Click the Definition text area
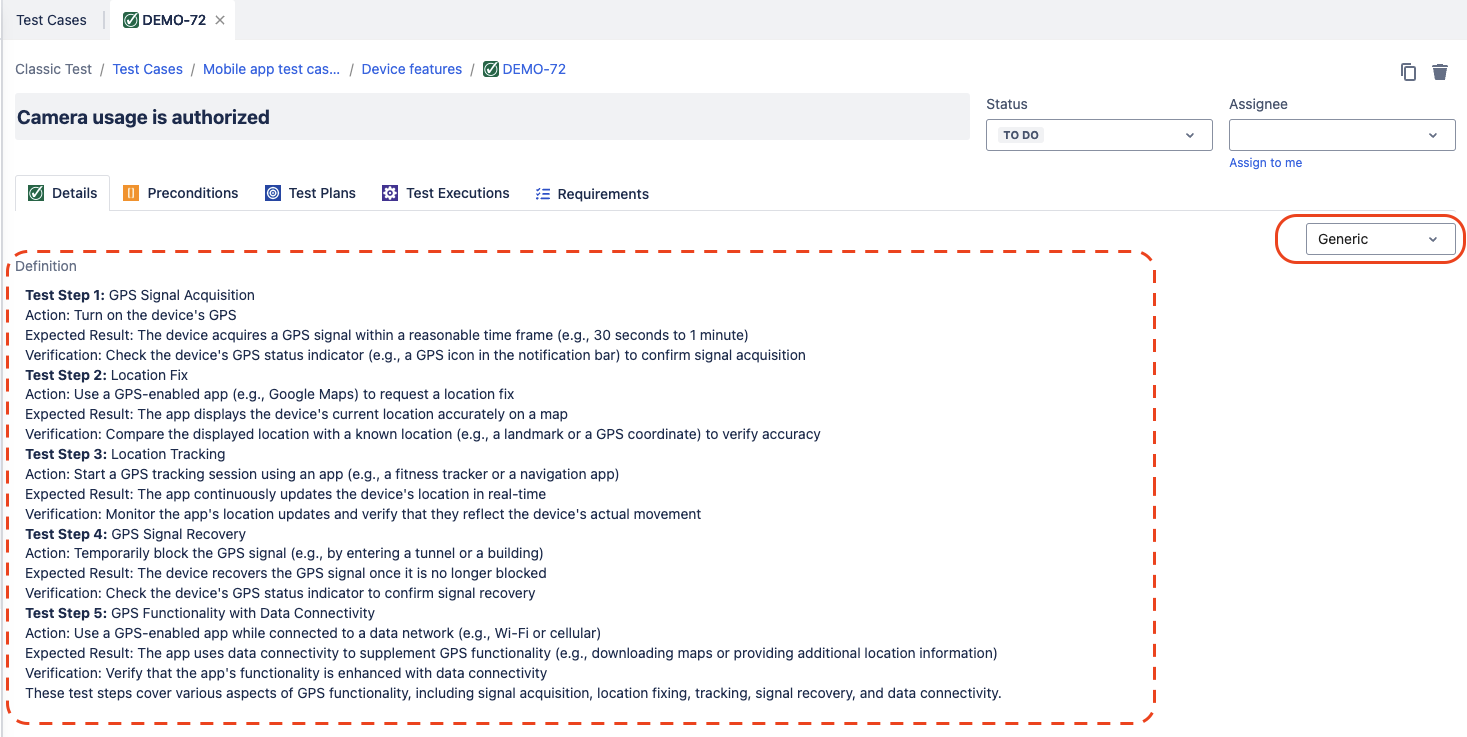Screen dimensions: 1467x737 coord(580,494)
